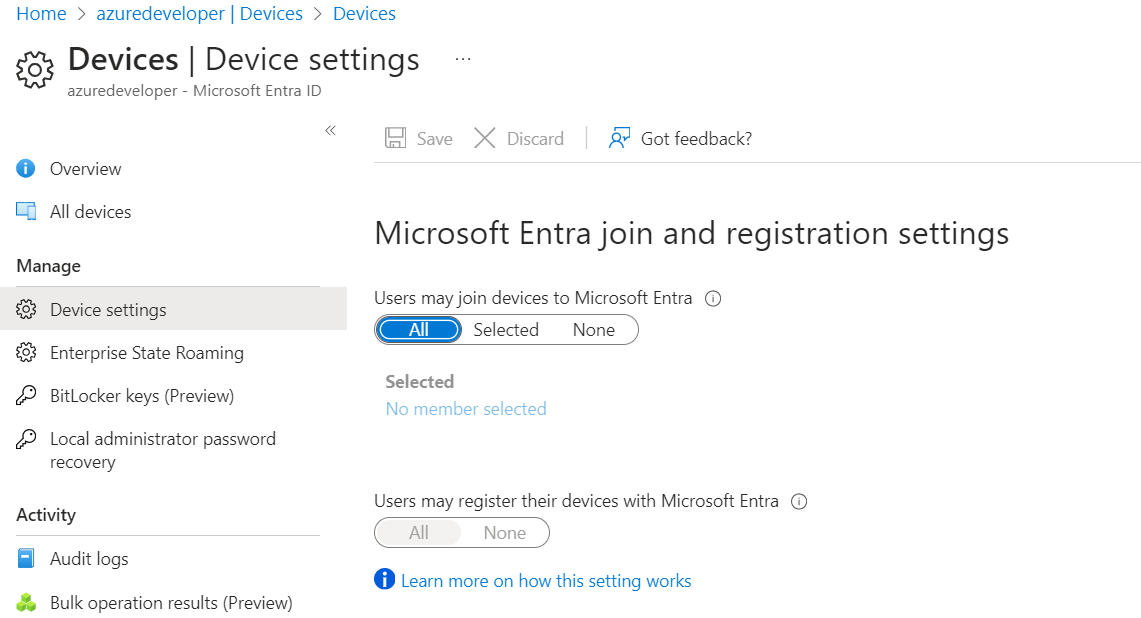Select Device settings menu item
Screen dimensions: 1141x618
tap(173, 309)
